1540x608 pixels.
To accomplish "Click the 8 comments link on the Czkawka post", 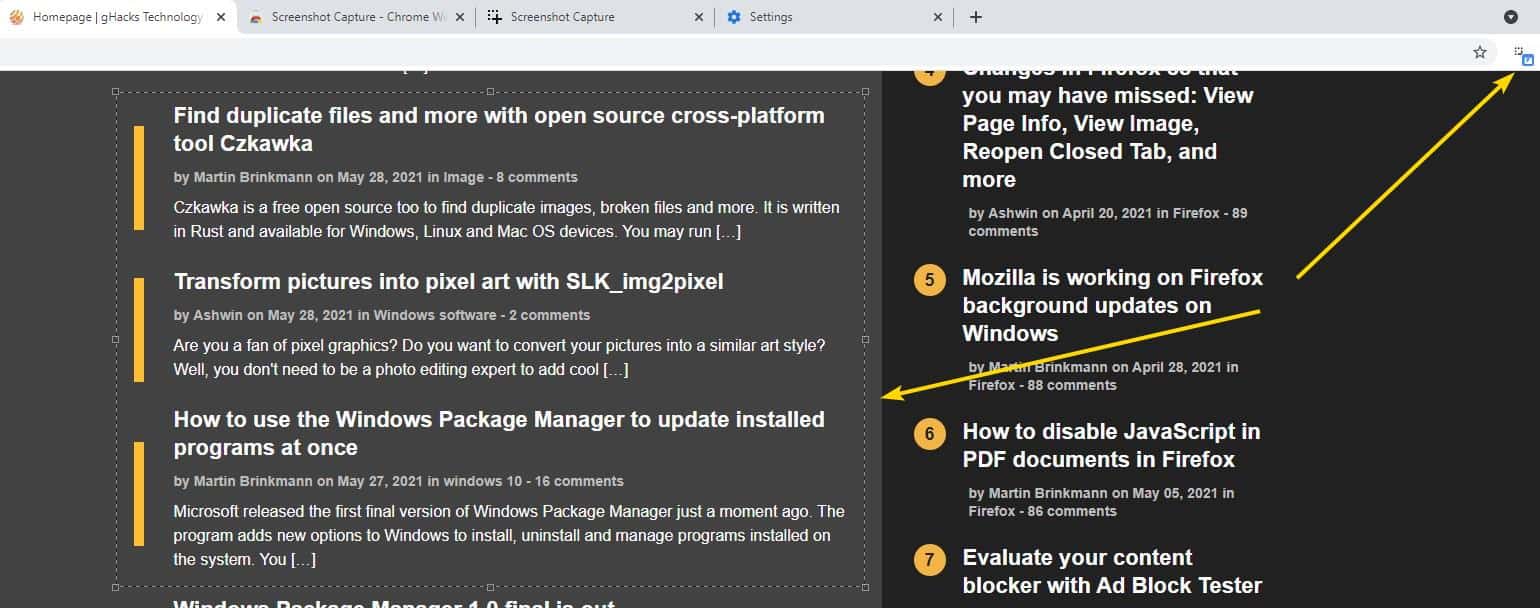I will (537, 177).
